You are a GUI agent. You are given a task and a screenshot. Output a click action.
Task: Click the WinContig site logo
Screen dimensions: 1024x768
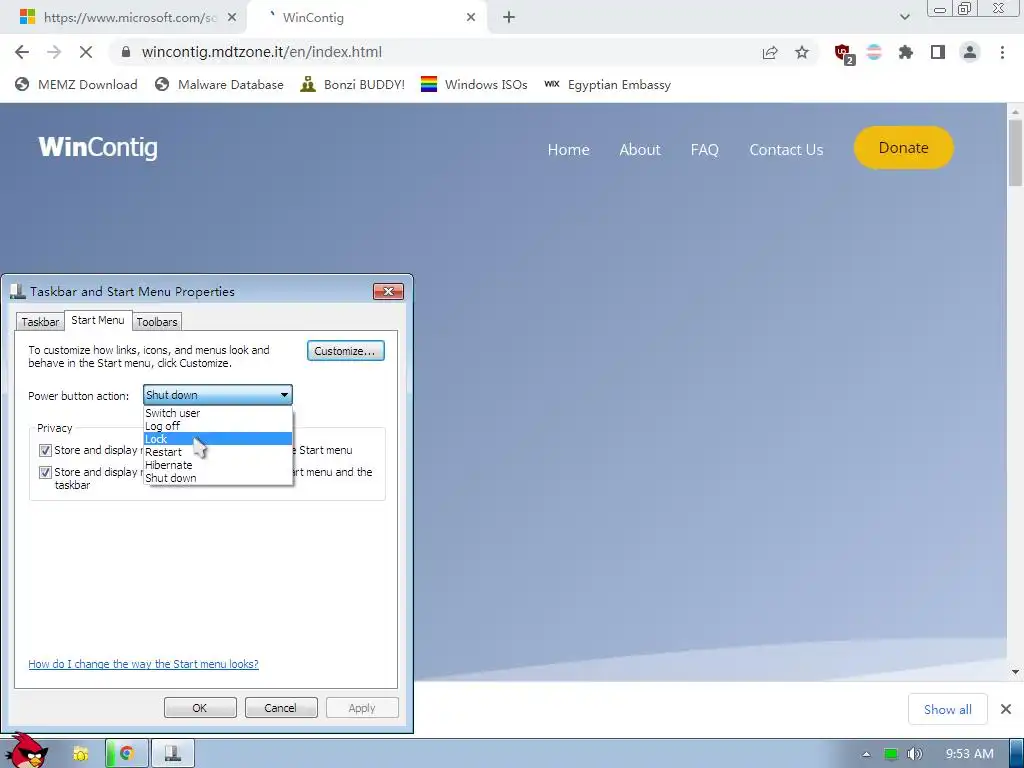coord(98,148)
